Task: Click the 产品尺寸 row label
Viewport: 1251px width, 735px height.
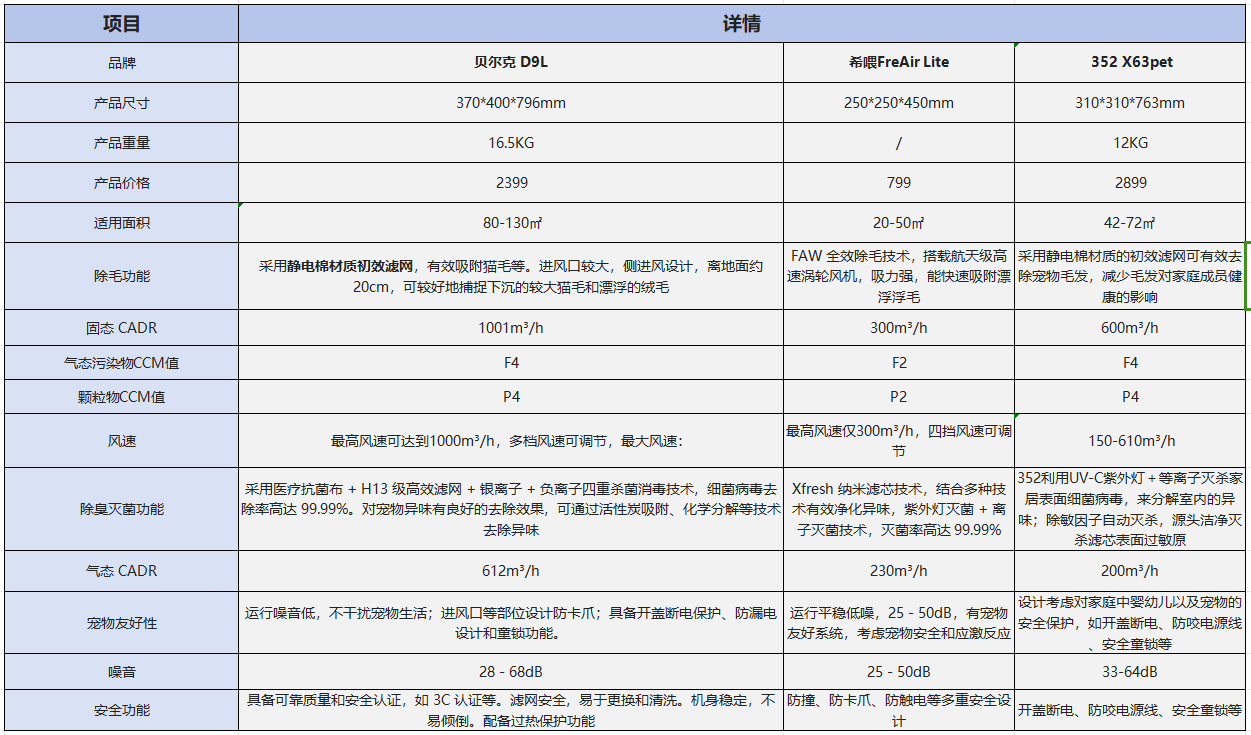Action: (121, 103)
